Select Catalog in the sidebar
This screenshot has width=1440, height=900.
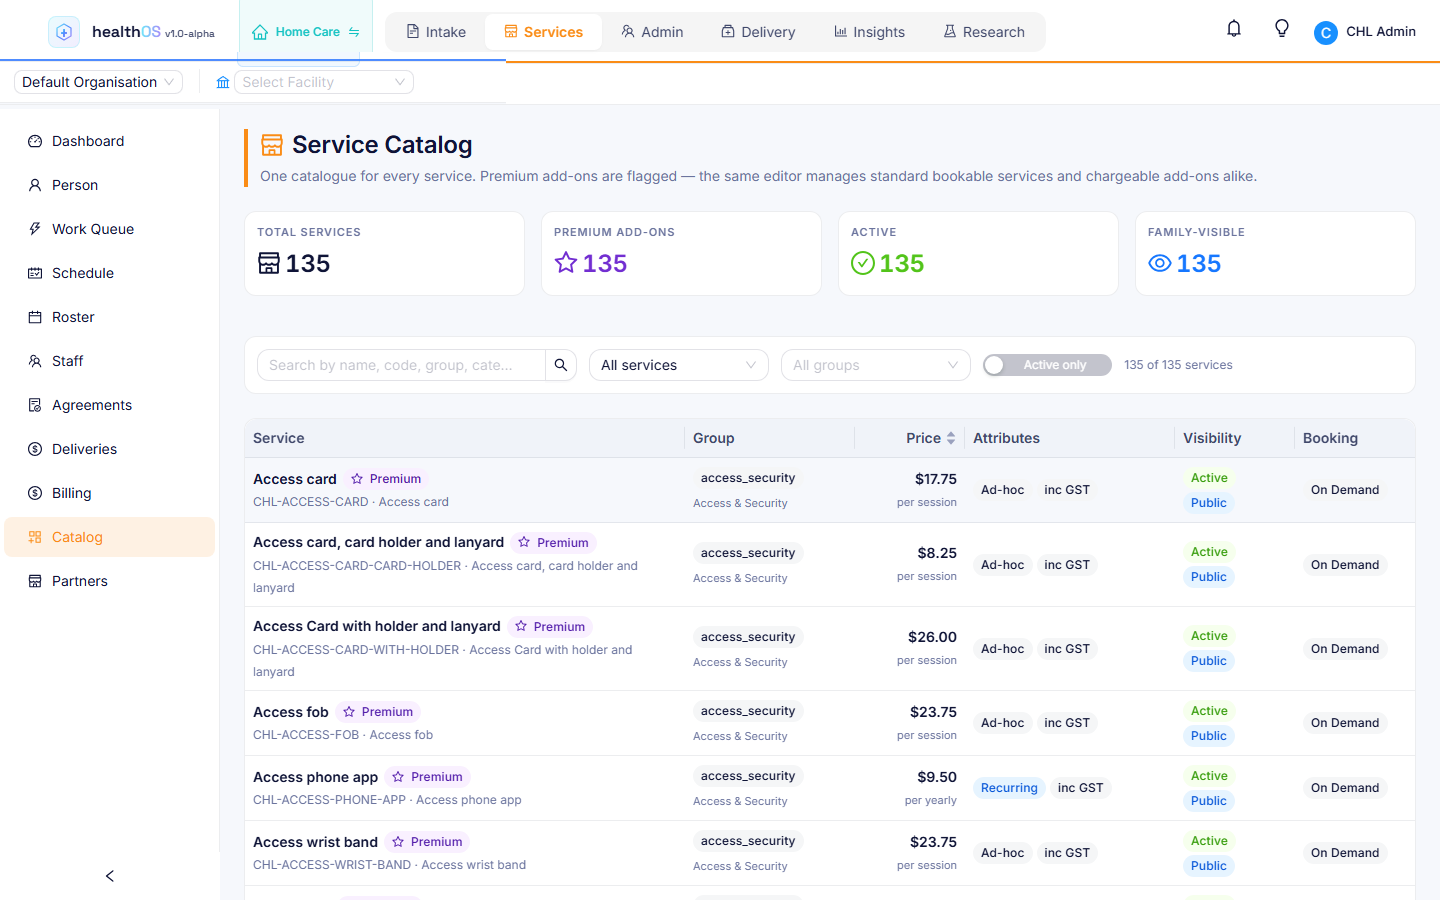[110, 537]
